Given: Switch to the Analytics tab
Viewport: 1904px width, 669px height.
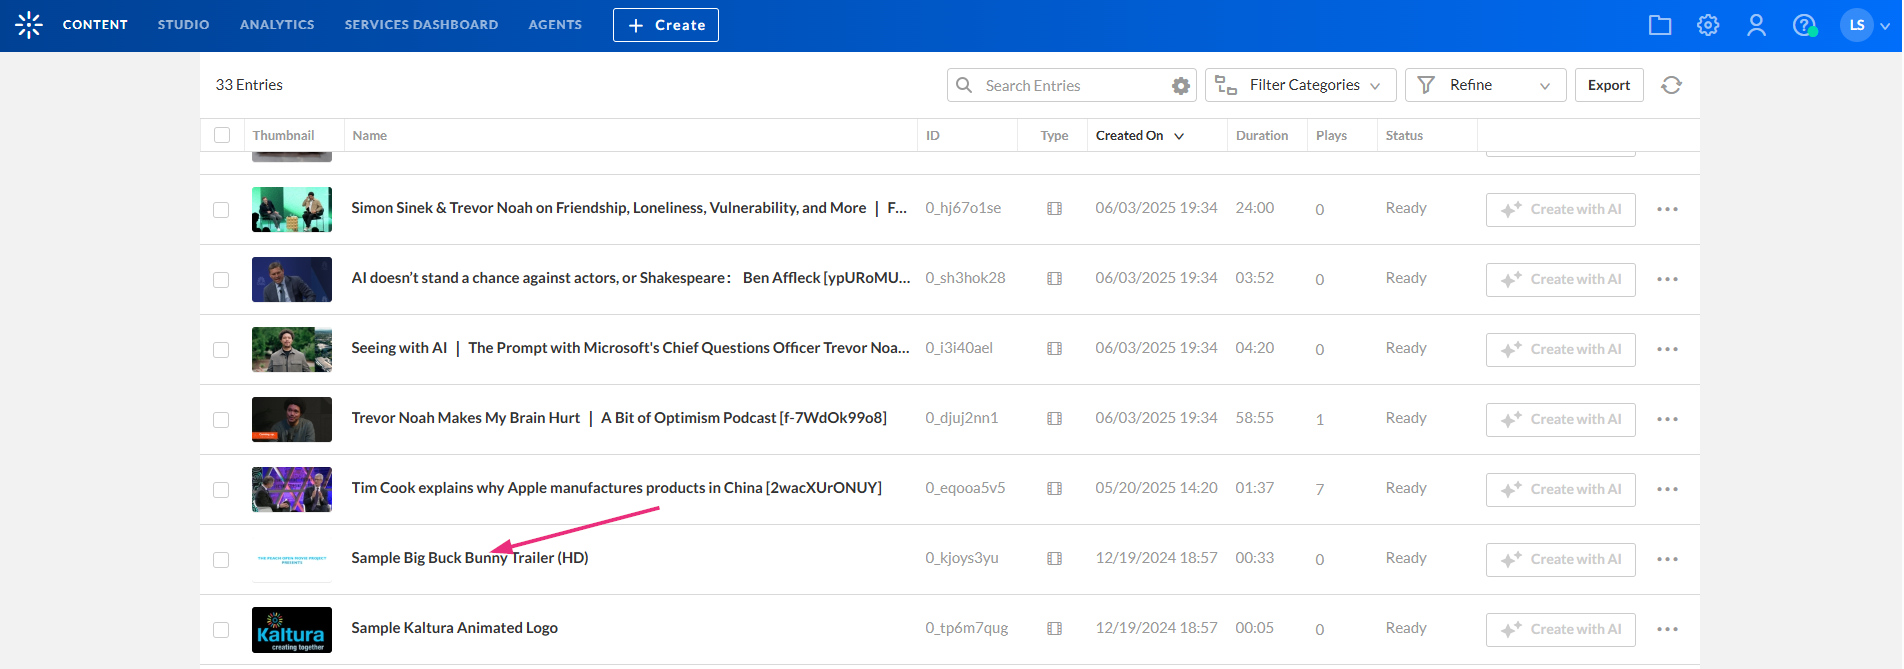Looking at the screenshot, I should click(x=277, y=25).
